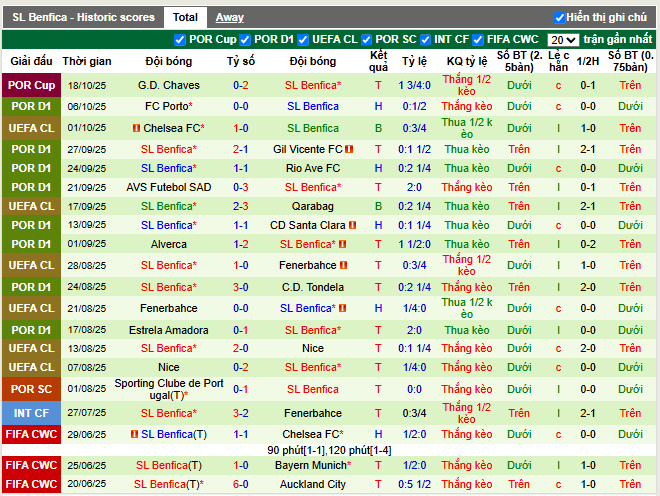
Task: Click the Kết quả column header
Action: (x=378, y=61)
